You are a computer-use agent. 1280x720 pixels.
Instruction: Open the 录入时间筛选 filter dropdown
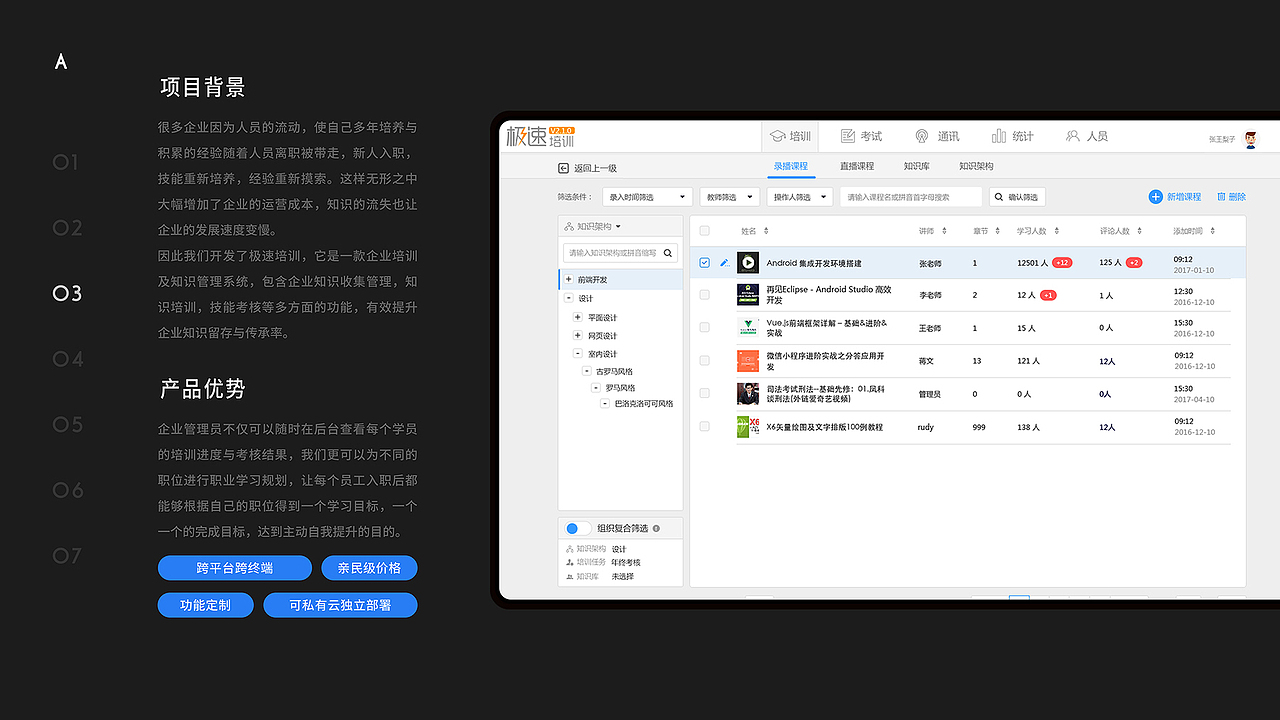[x=647, y=196]
